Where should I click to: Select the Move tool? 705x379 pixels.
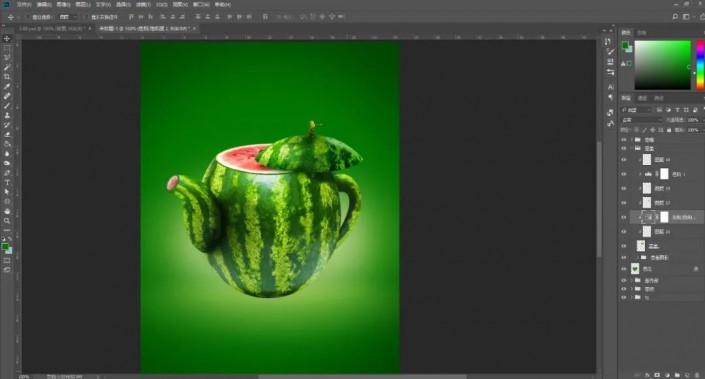tap(7, 38)
